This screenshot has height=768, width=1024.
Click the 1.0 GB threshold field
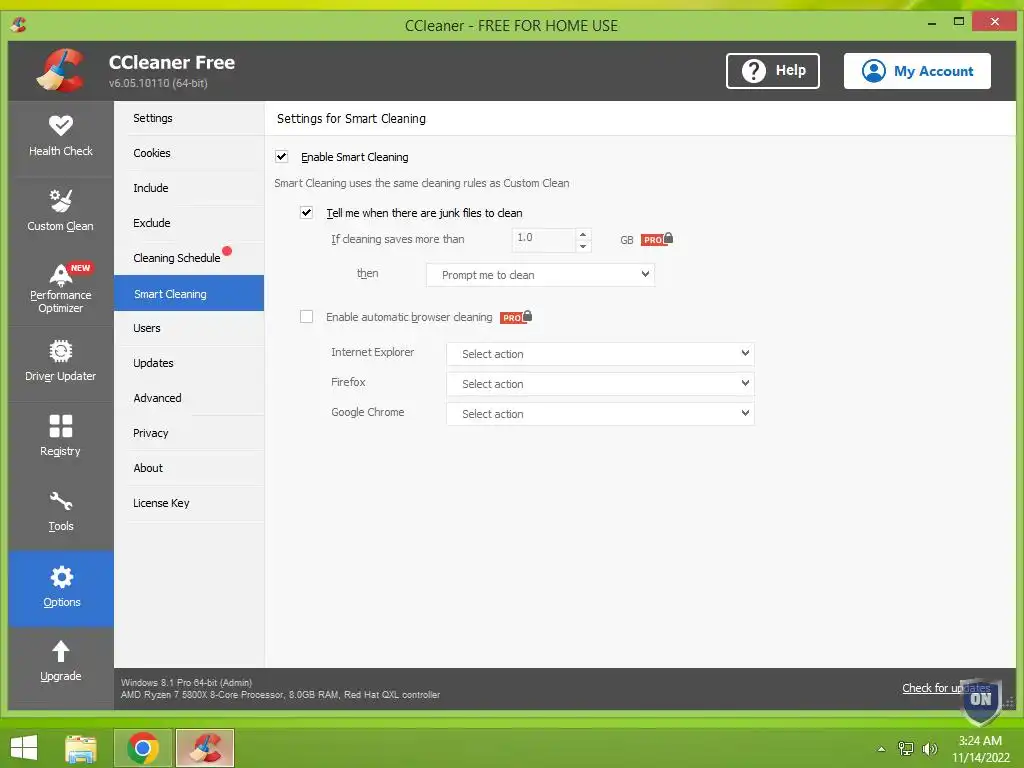coord(543,239)
